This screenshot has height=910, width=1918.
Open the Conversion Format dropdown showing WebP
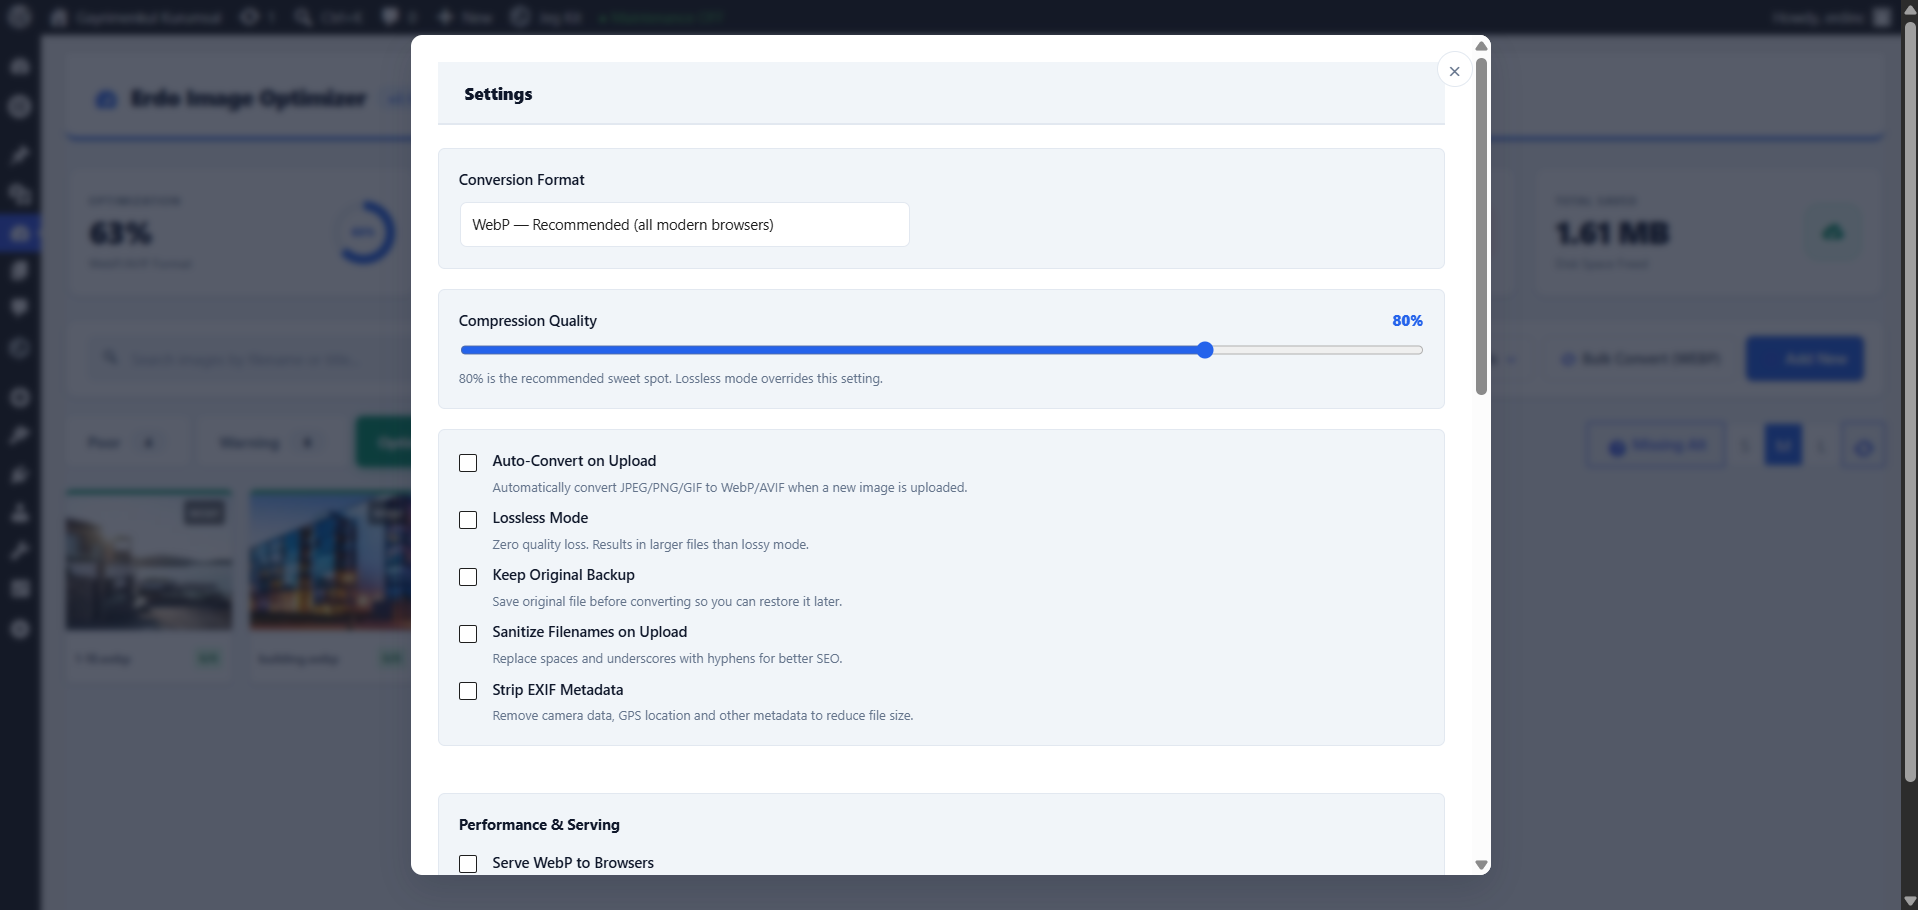[x=684, y=225]
